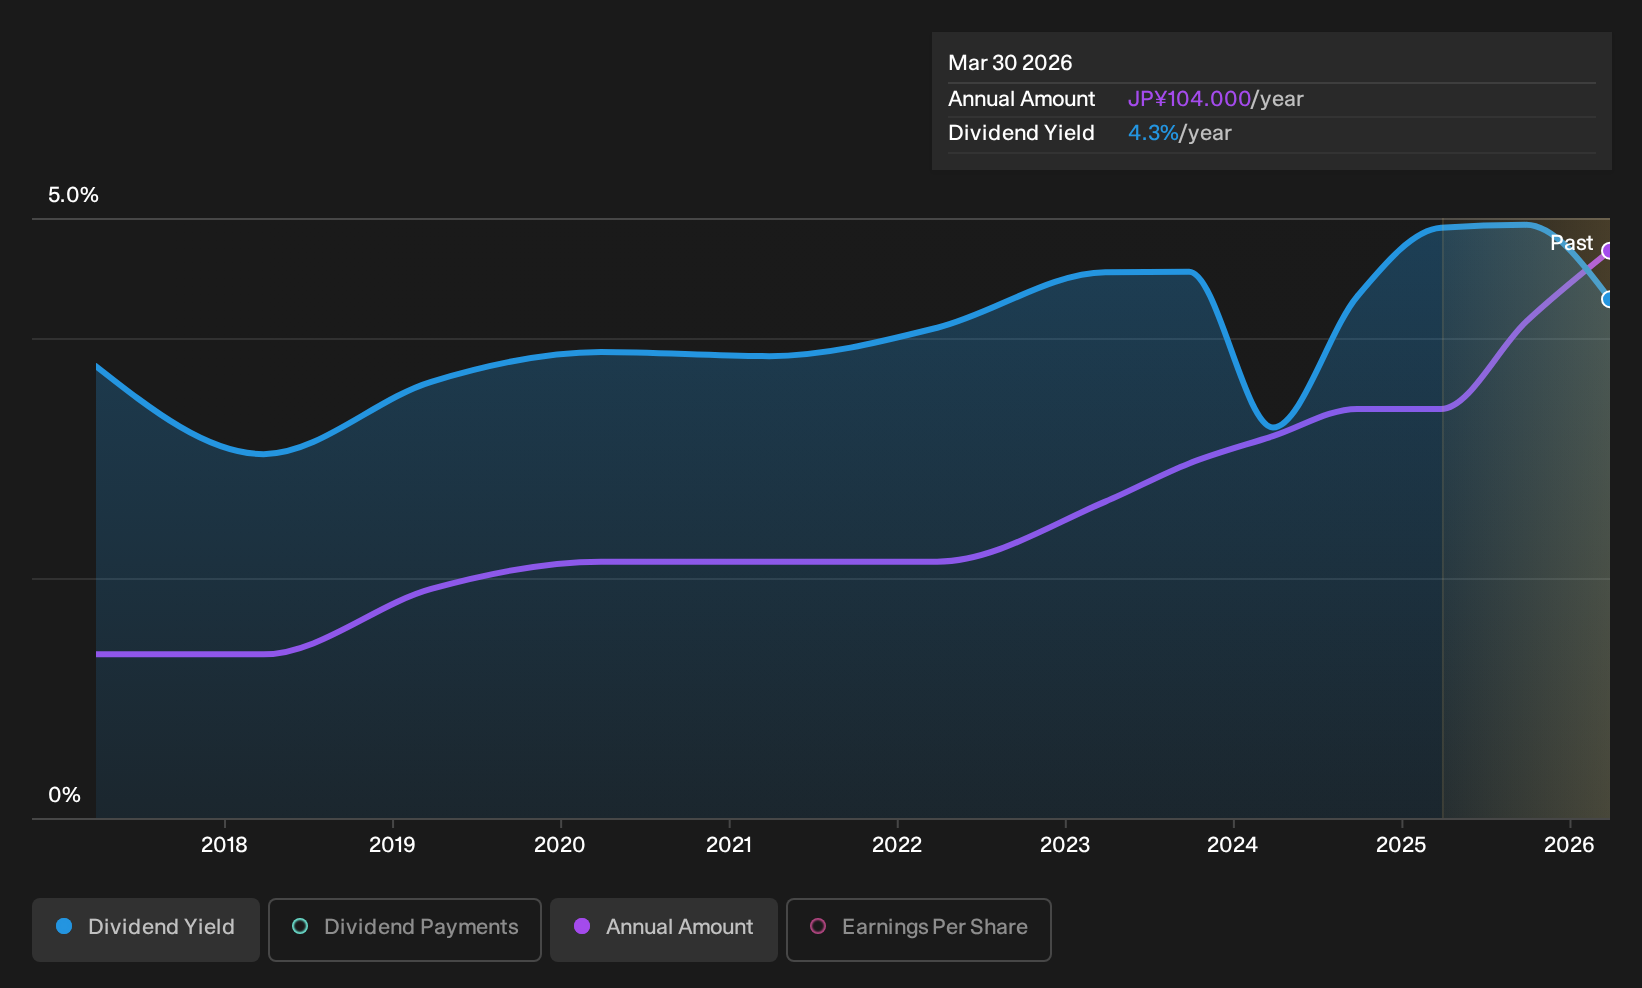Toggle the Dividend Yield series
Screen dimensions: 1642x988
click(x=146, y=929)
